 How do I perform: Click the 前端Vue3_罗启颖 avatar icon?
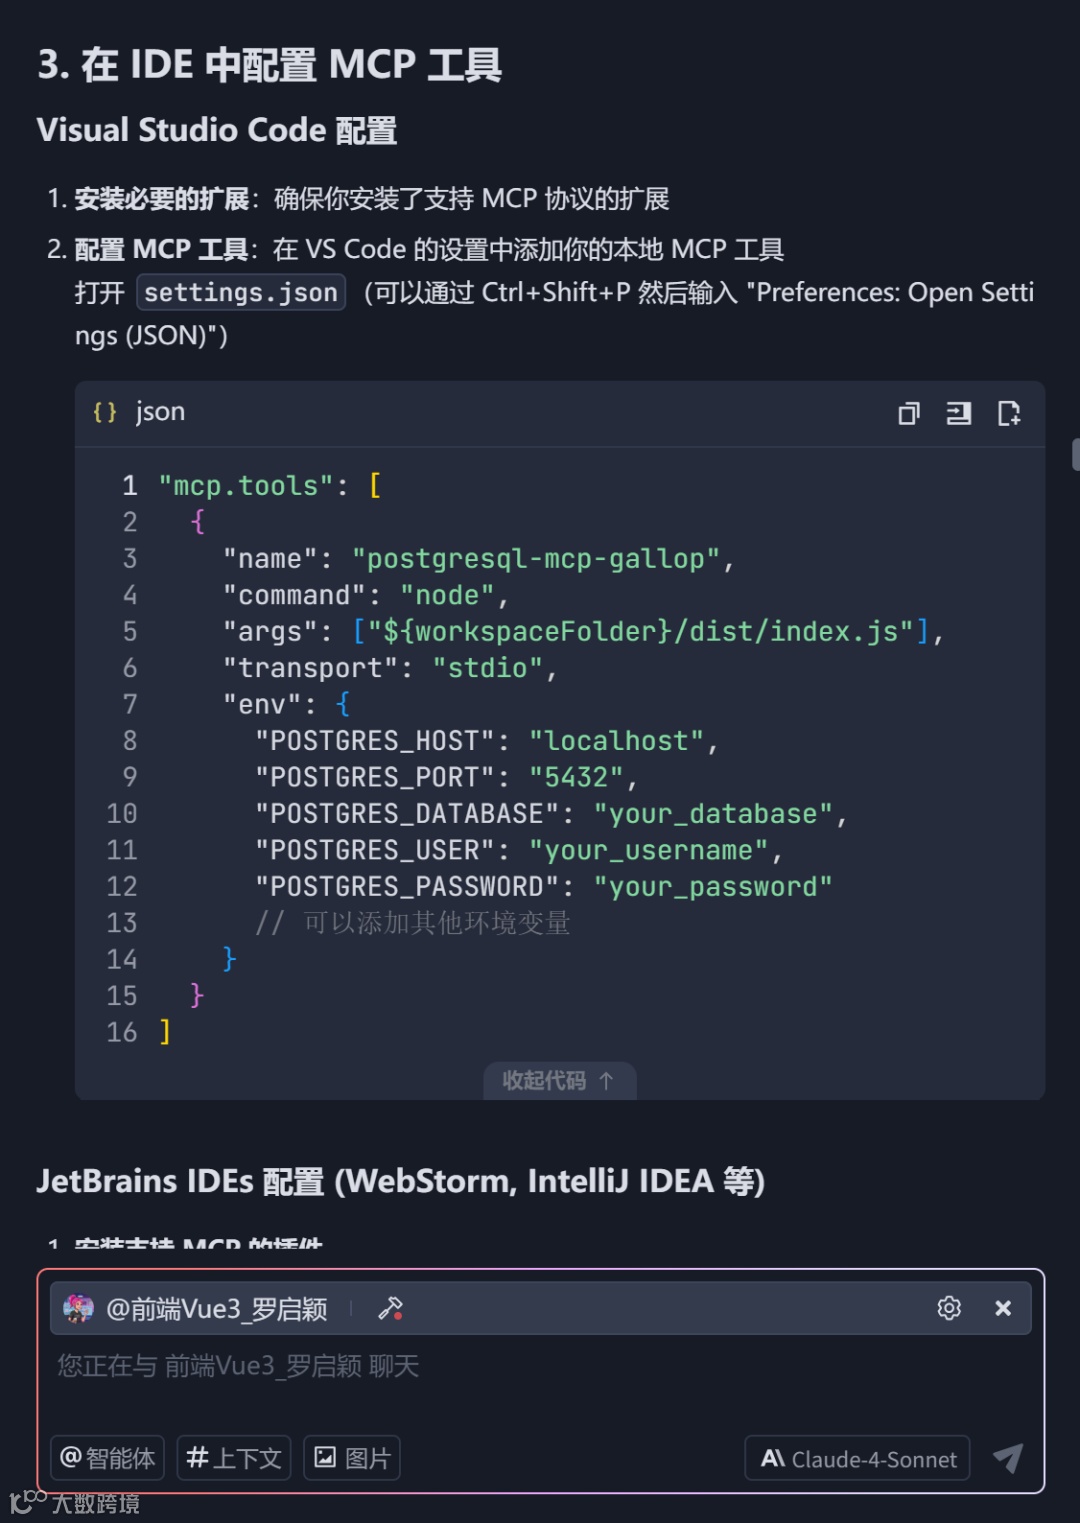(x=78, y=1308)
